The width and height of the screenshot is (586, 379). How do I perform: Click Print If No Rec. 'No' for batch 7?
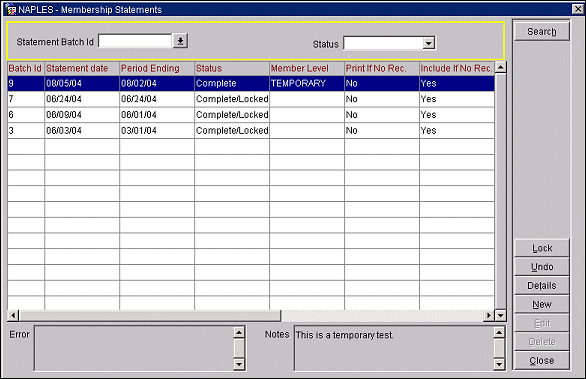[x=382, y=99]
